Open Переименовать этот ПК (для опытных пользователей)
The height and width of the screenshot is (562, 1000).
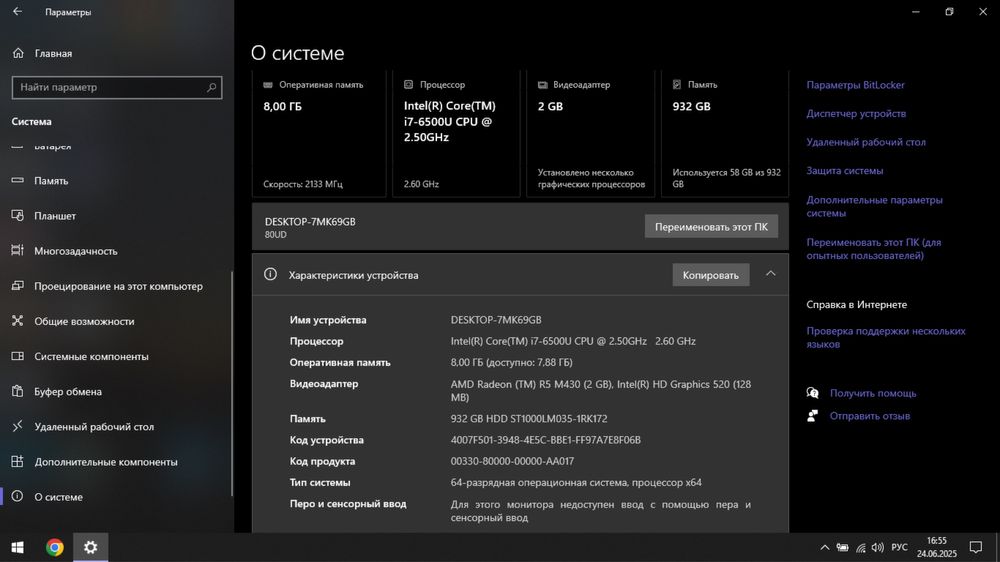[x=873, y=249]
